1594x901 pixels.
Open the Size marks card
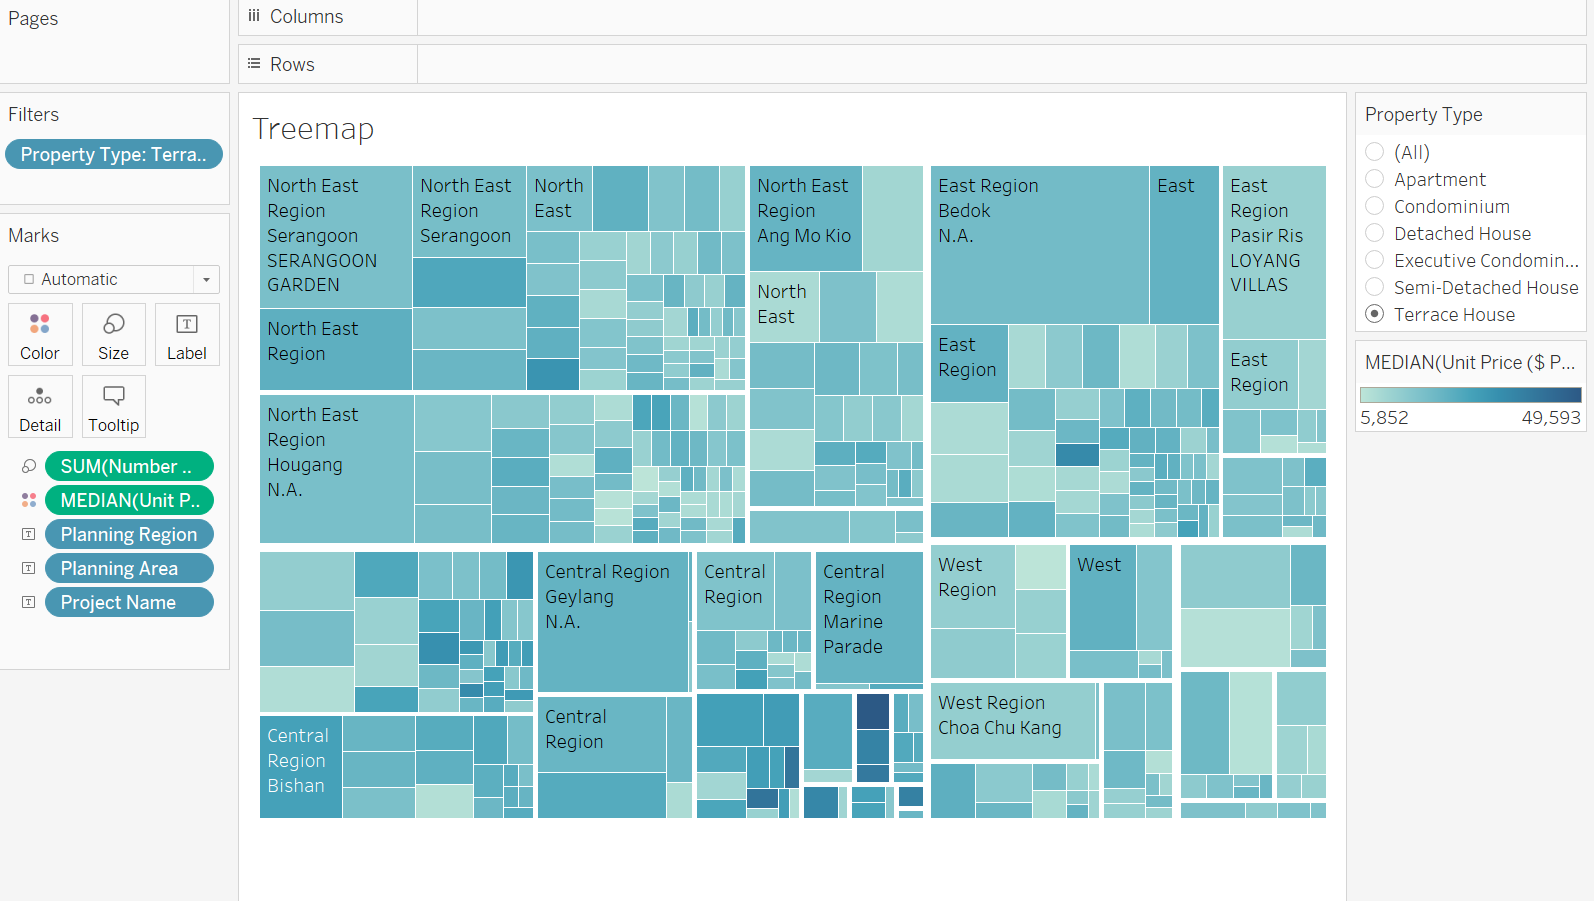click(x=114, y=335)
